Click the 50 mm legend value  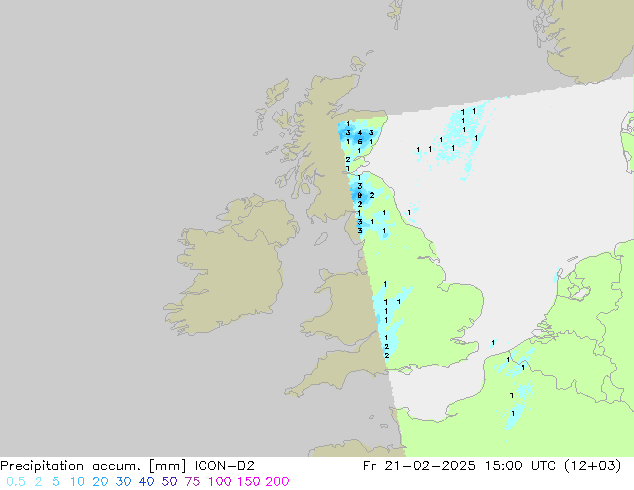coord(169,482)
